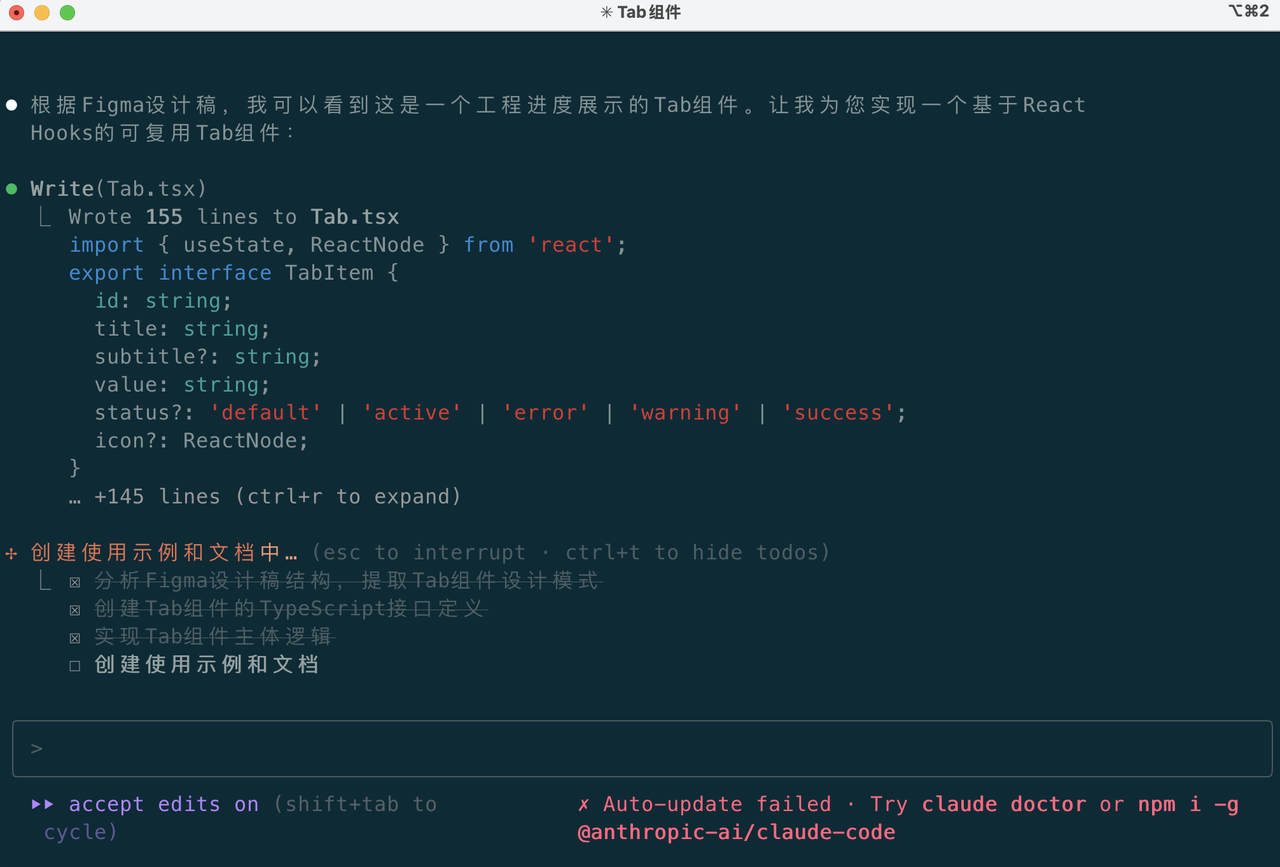Click Write(Tab.tsx) tool call header
This screenshot has height=867, width=1280.
[118, 189]
